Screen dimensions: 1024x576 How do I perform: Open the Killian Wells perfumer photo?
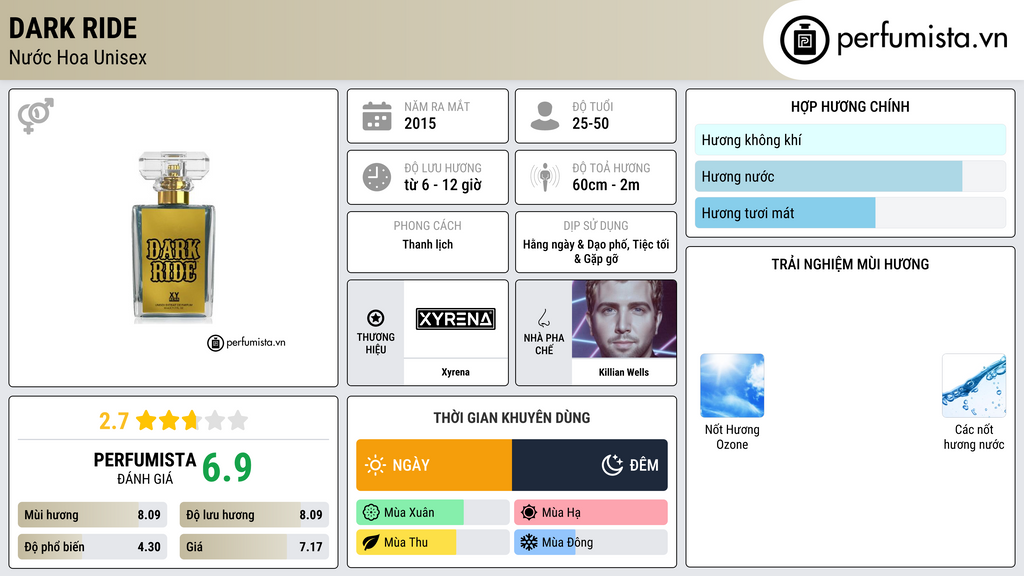(624, 319)
